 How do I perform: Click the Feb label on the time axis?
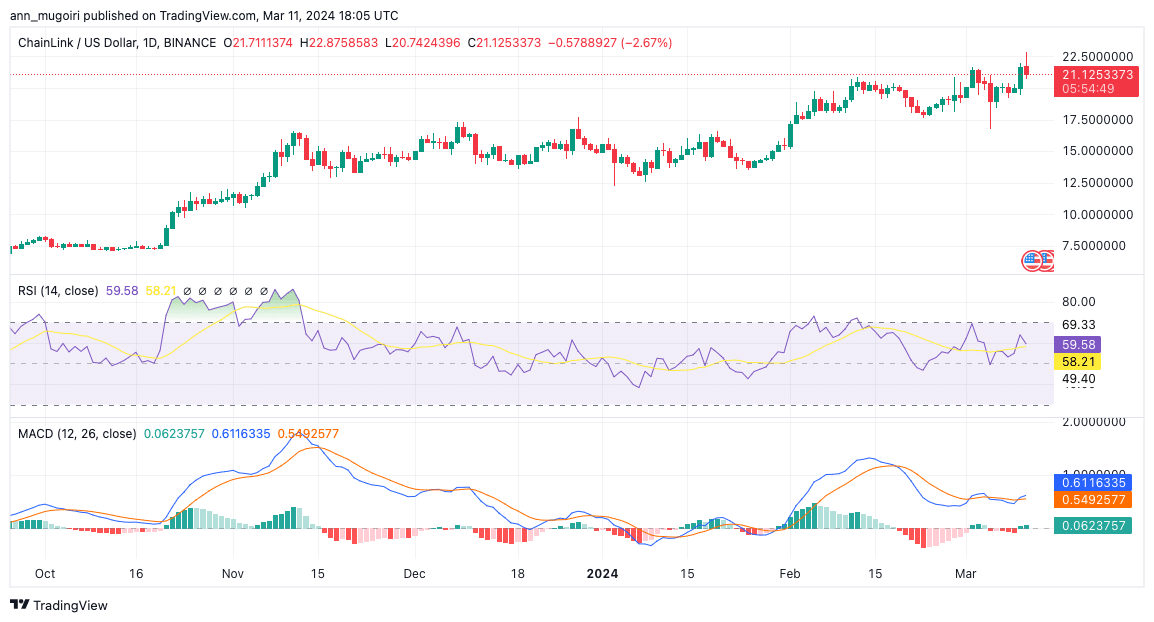(x=790, y=574)
